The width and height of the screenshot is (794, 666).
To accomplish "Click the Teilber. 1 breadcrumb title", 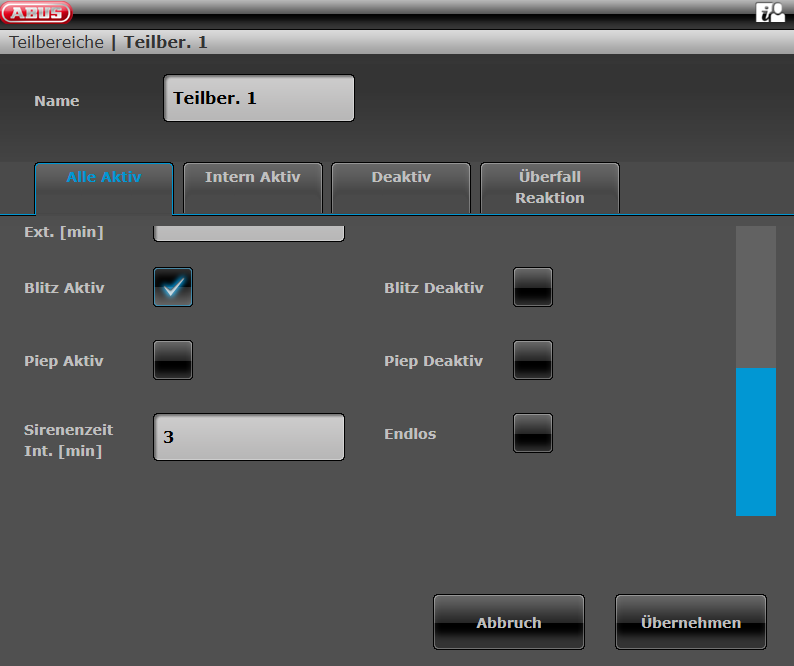I will click(165, 42).
